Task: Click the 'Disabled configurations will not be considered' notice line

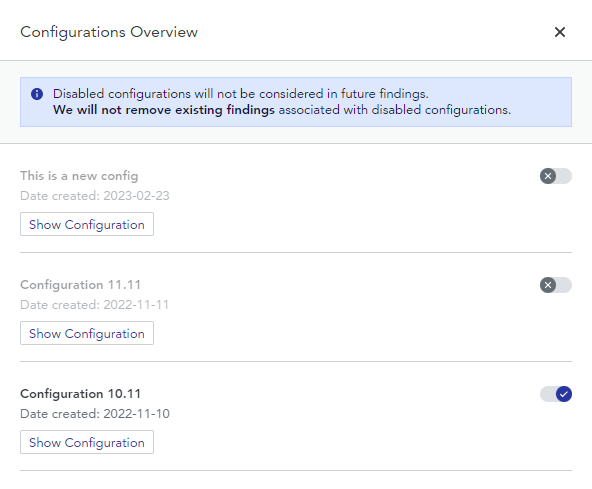Action: (x=241, y=94)
